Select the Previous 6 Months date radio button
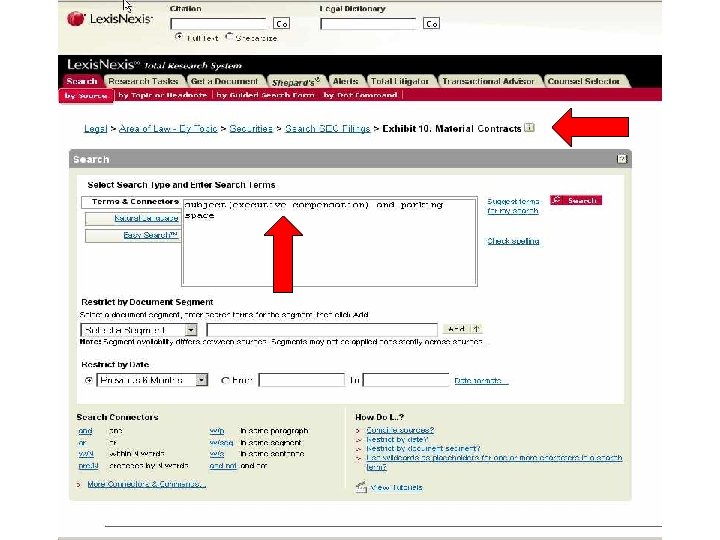The height and width of the screenshot is (540, 720). tap(89, 380)
